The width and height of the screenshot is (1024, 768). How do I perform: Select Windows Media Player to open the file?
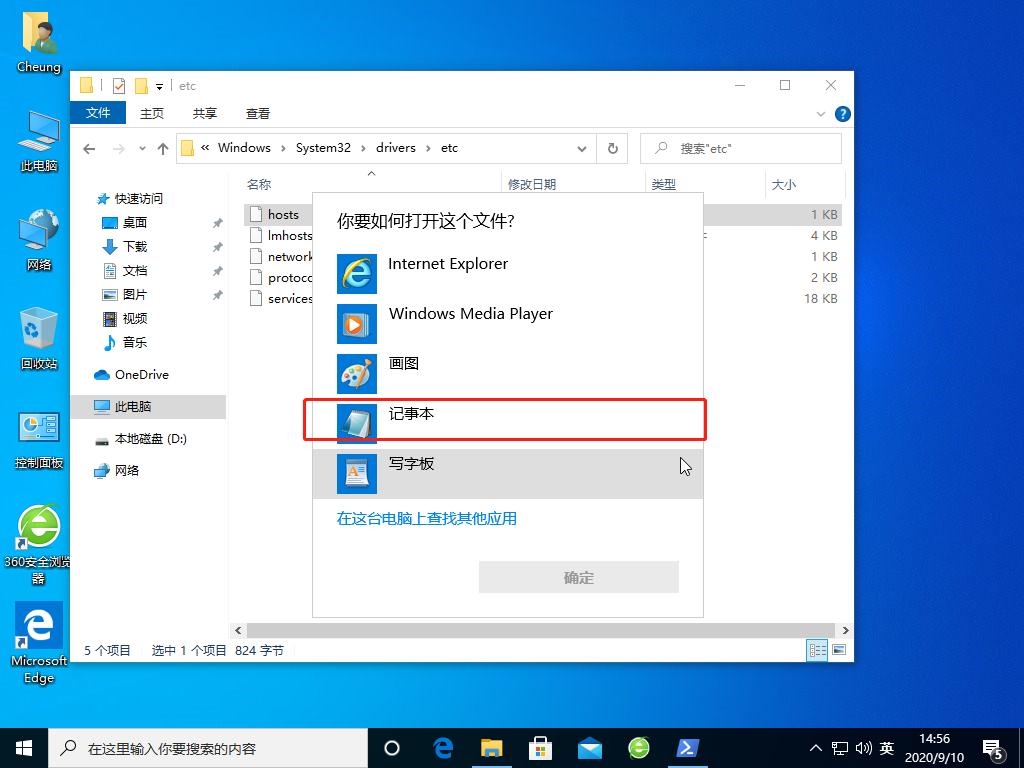(x=470, y=313)
